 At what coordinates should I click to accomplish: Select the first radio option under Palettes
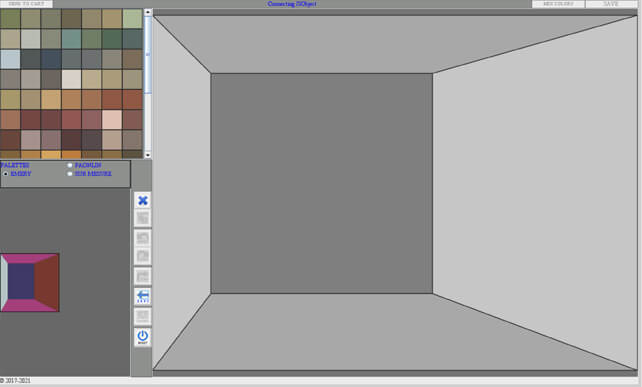pos(6,174)
